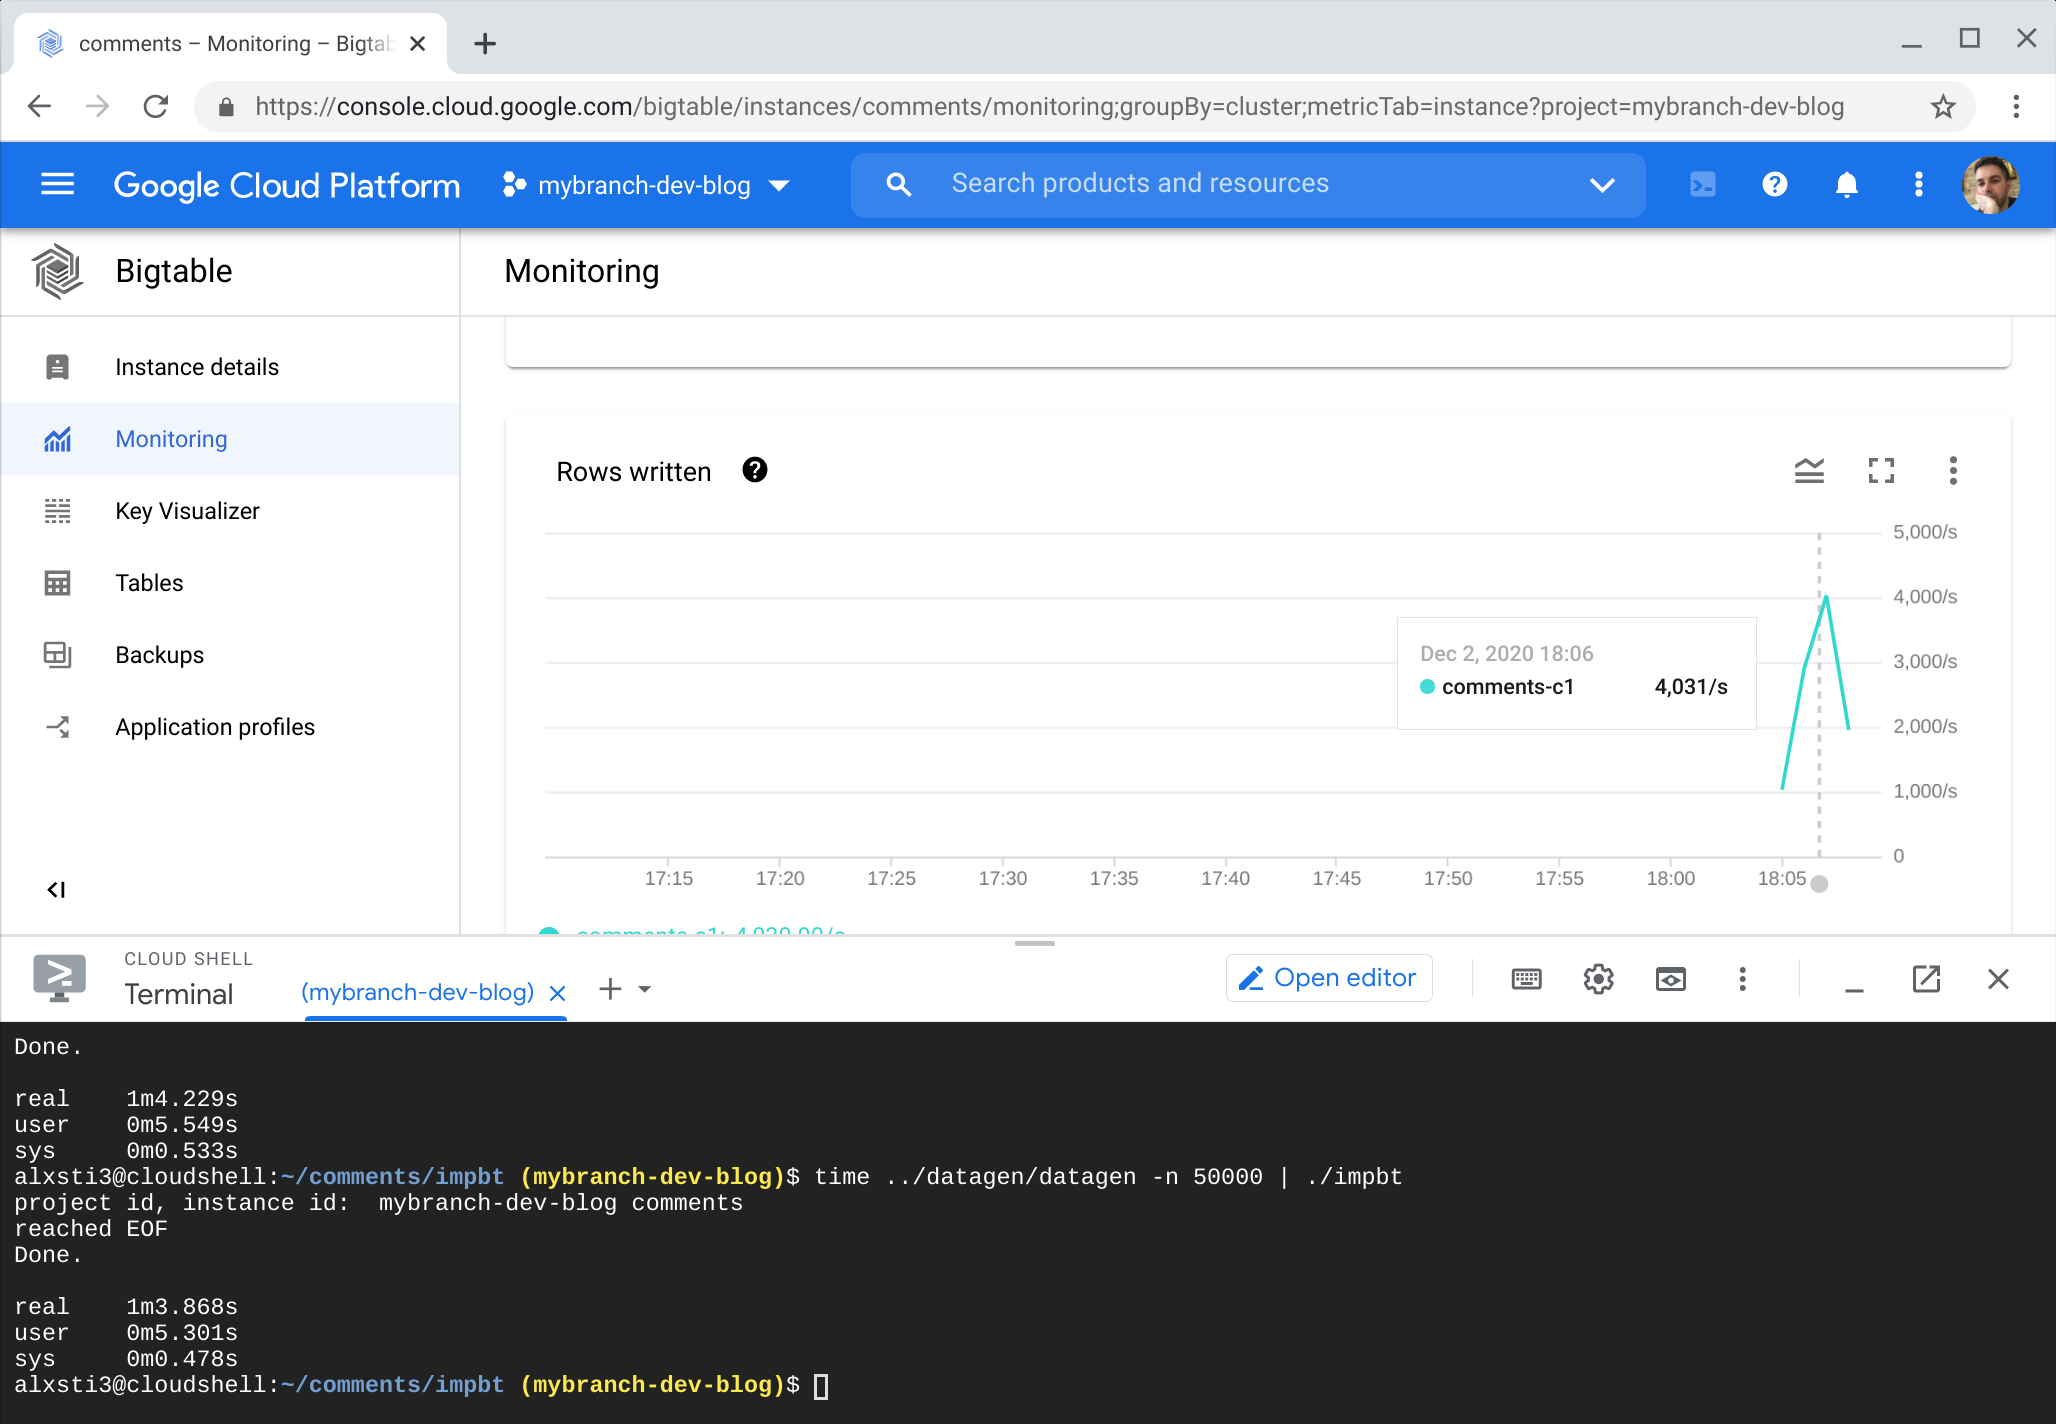Open the top bar three-dot settings menu
Screen dimensions: 2056x1424
(x=1918, y=185)
